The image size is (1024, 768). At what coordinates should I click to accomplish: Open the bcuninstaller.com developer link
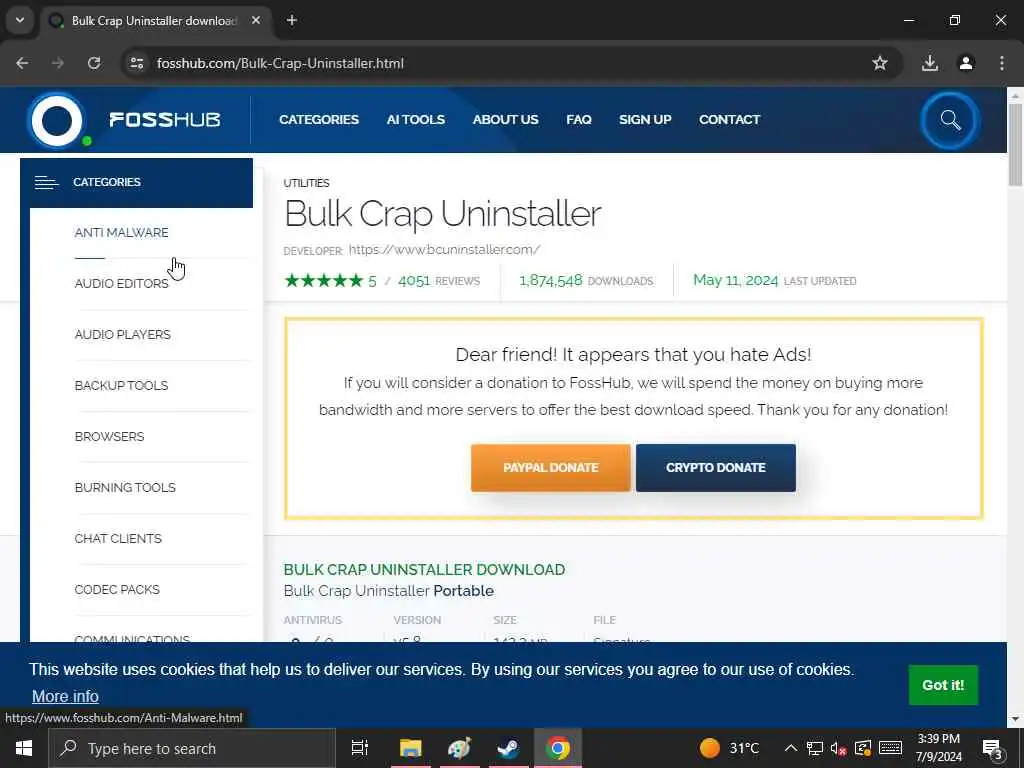(x=444, y=249)
